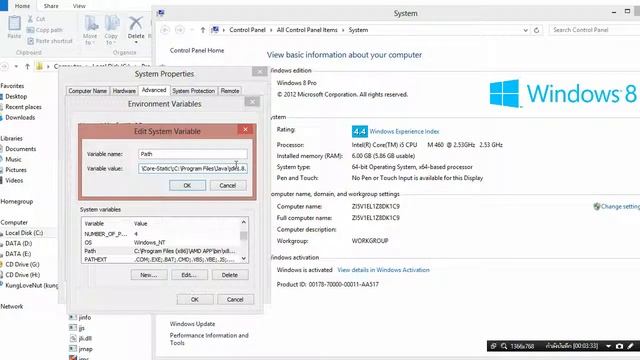Screen dimensions: 640x360
Task: Click the Paste shortcut icon in ribbon
Action: (31, 41)
